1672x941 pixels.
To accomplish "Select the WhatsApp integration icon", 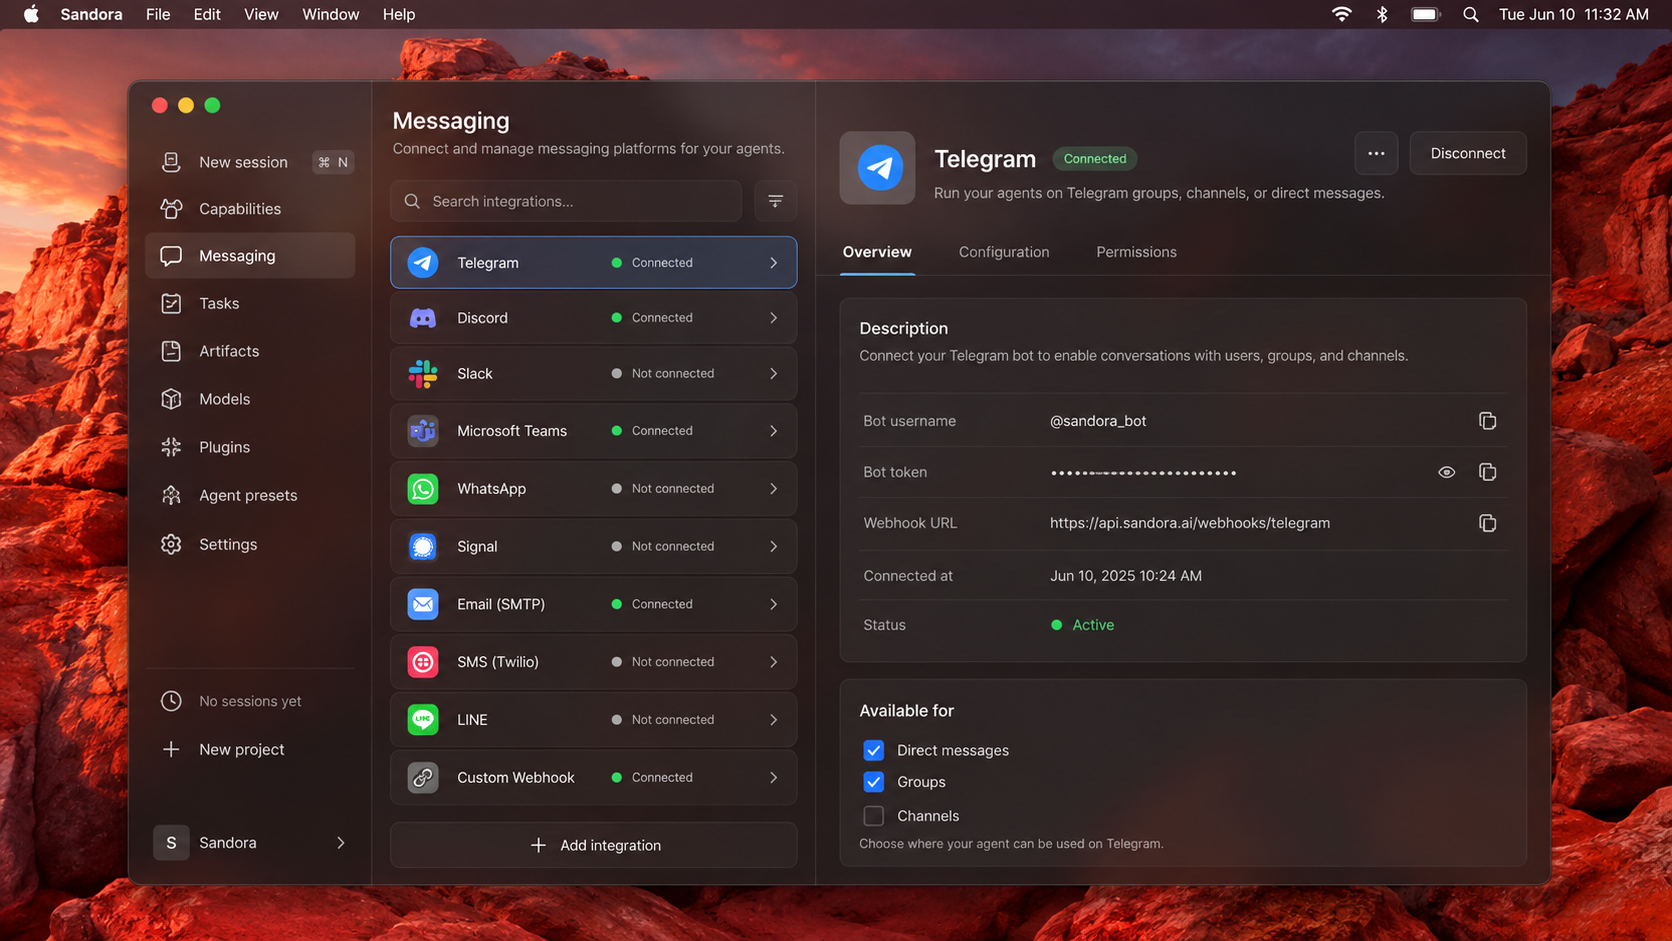I will [423, 489].
